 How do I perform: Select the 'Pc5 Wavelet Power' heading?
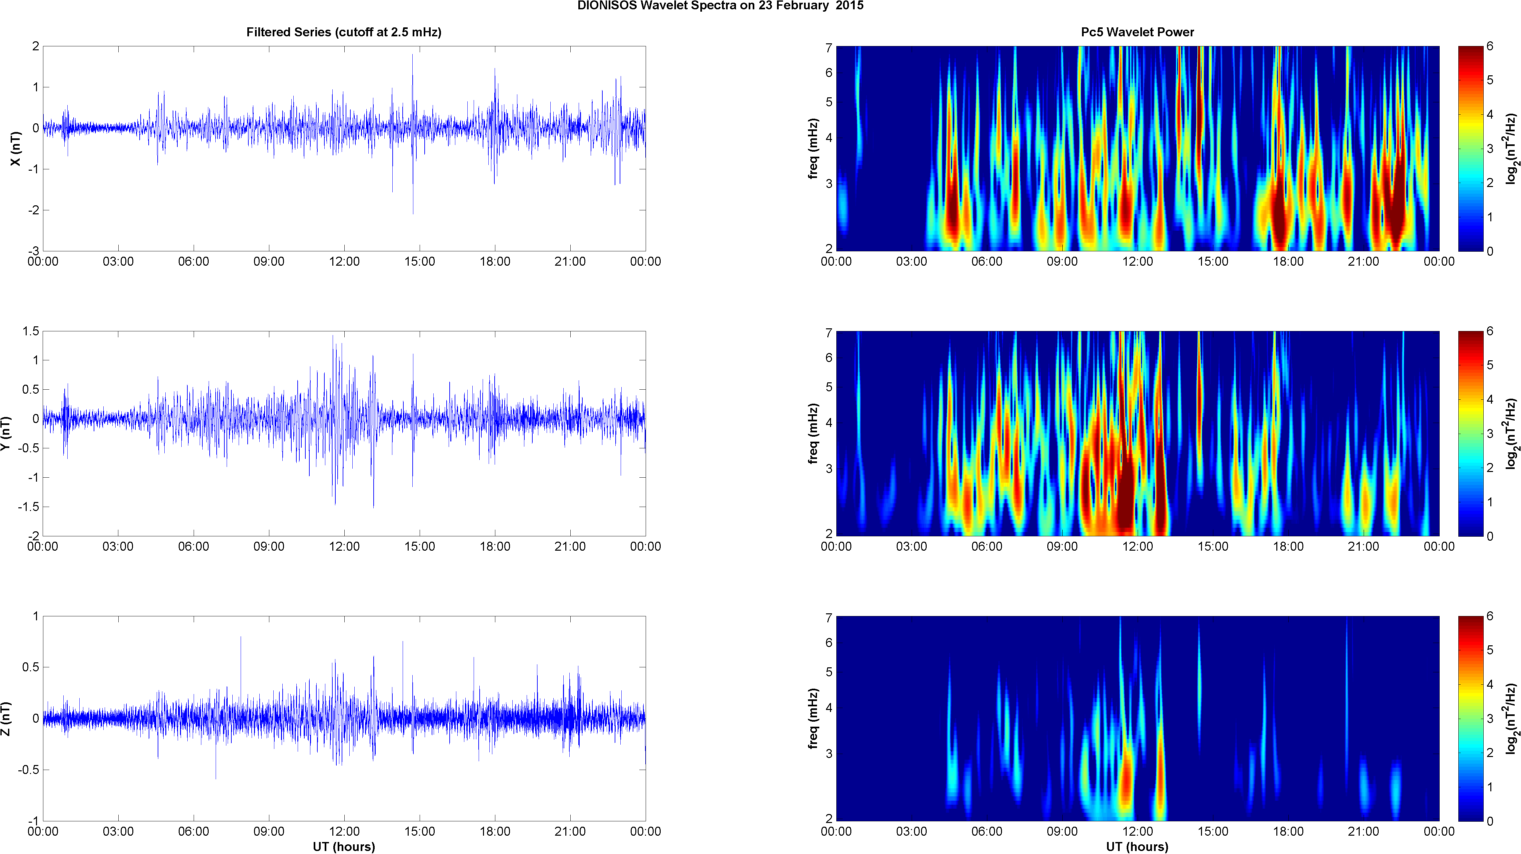click(x=1137, y=32)
